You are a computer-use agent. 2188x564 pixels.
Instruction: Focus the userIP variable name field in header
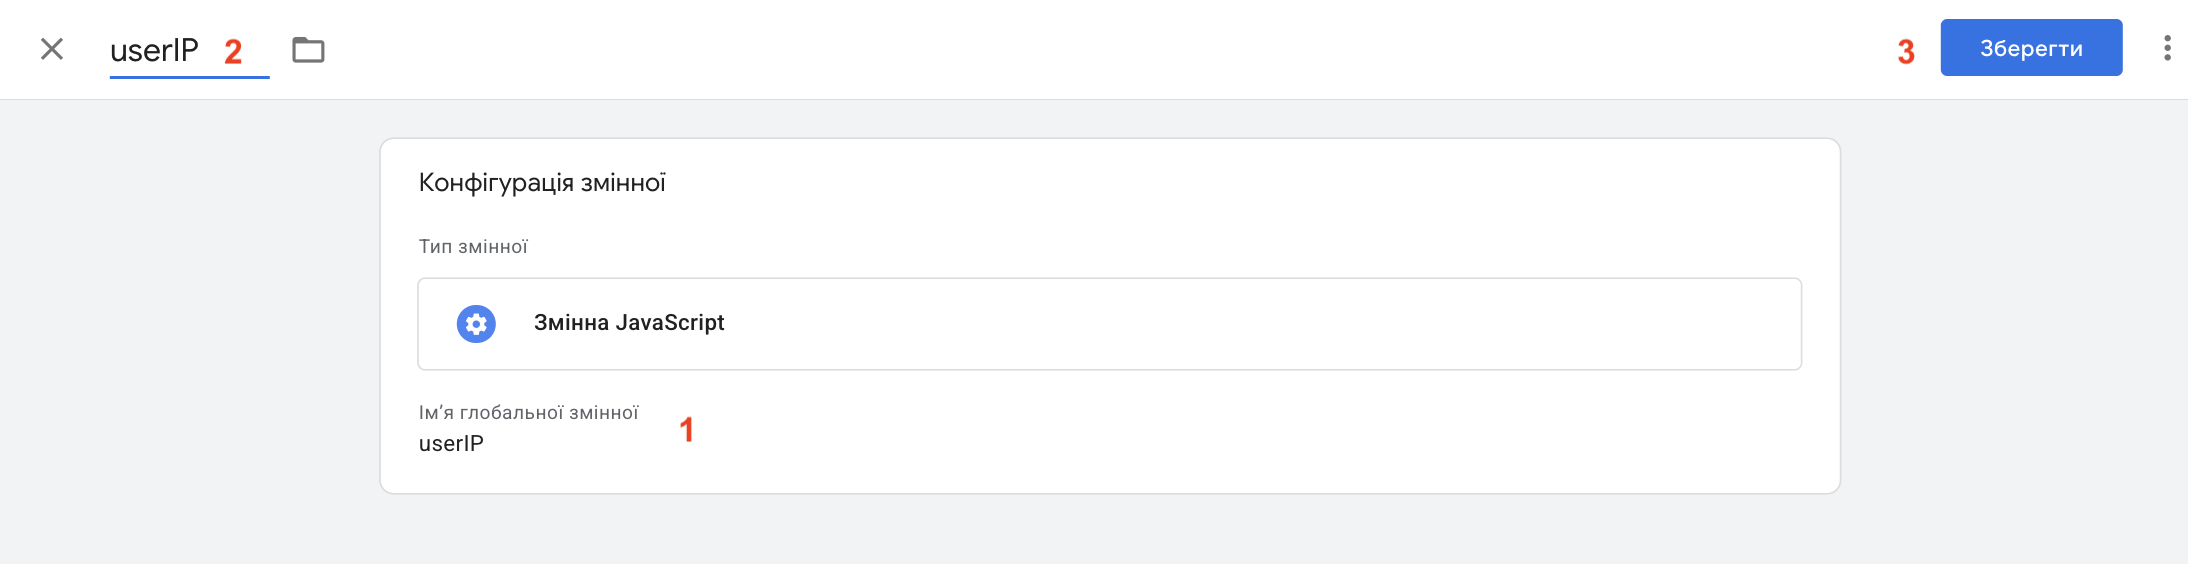click(x=155, y=50)
